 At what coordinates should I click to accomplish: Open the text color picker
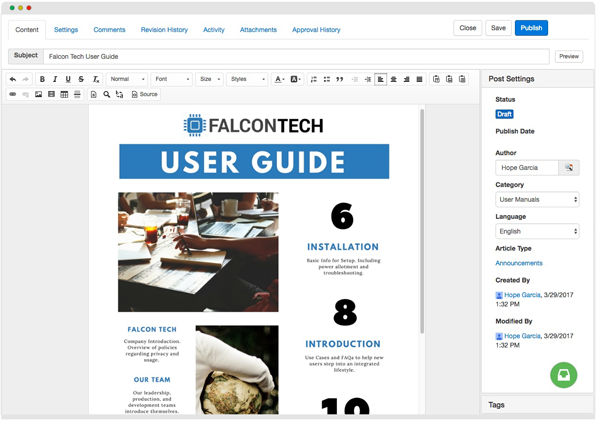coord(279,79)
